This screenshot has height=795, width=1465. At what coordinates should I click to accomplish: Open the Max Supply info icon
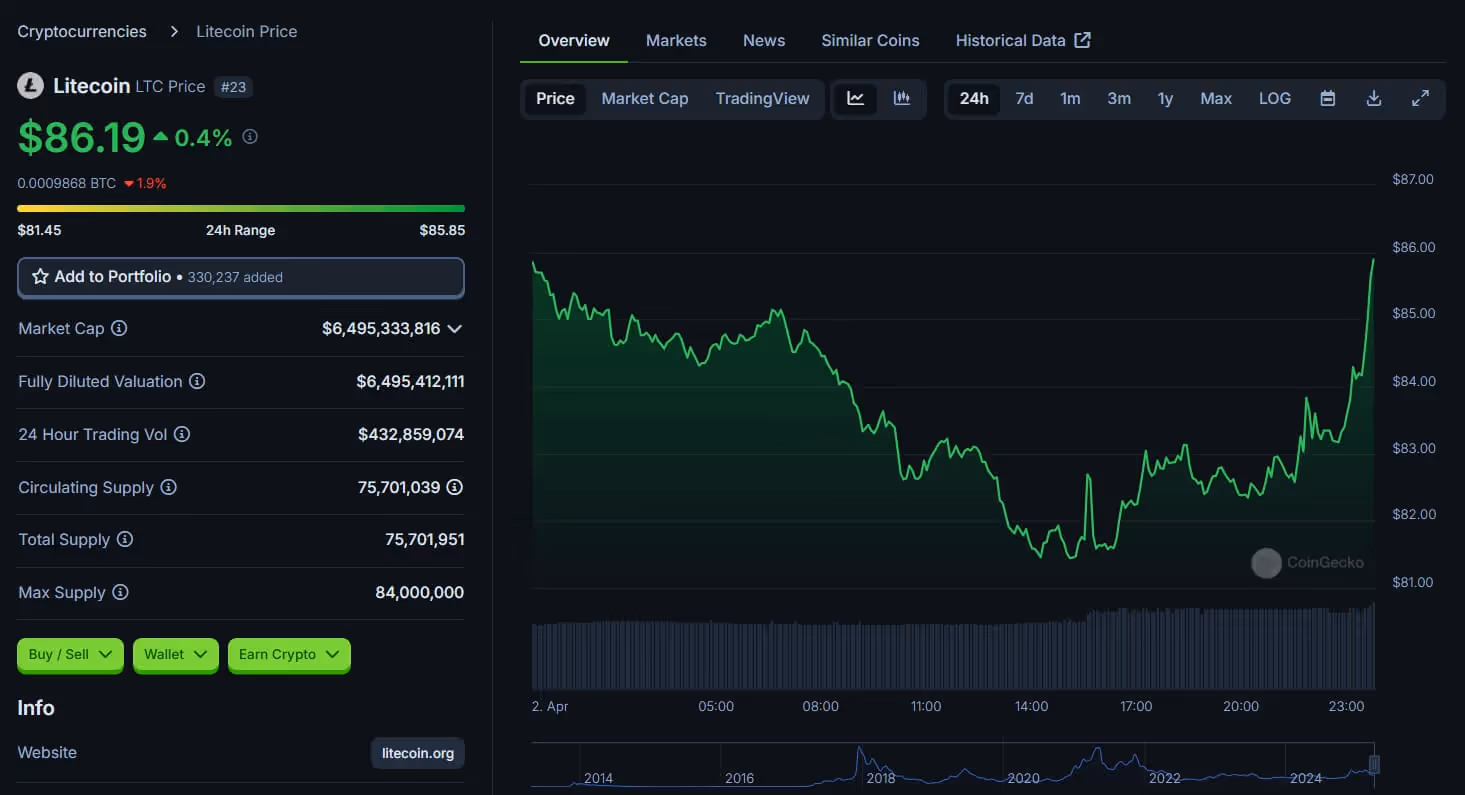120,592
